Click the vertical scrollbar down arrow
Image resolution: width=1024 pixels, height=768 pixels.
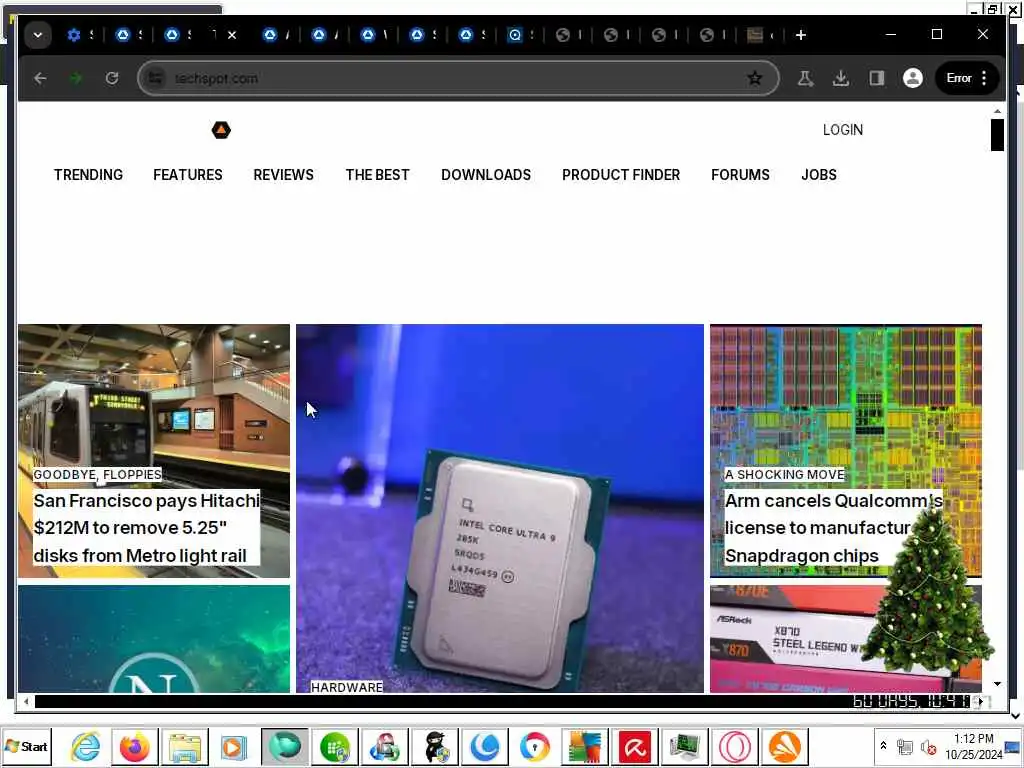(x=997, y=684)
